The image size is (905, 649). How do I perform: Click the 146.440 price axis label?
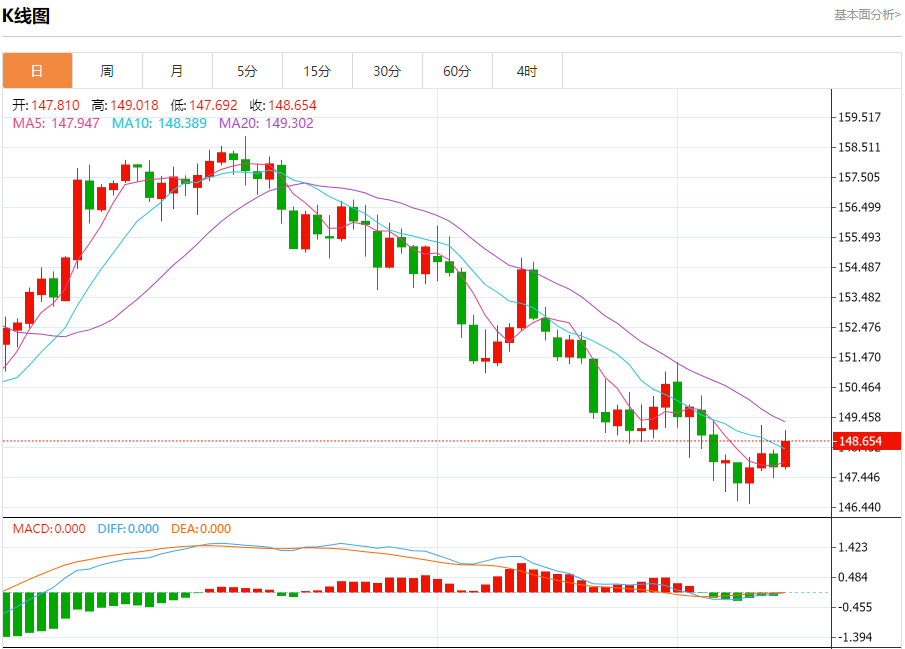[x=859, y=507]
